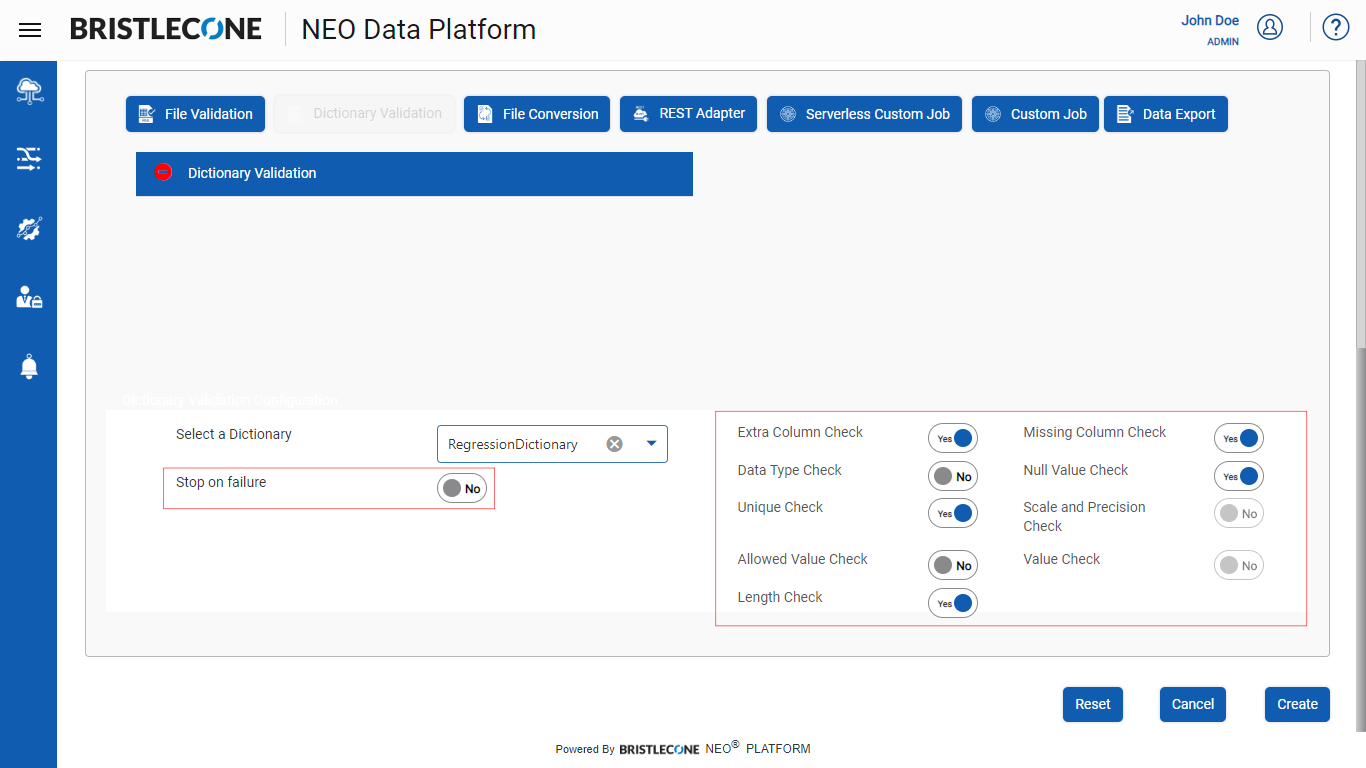Open the gear wrench sidebar icon
Screen dimensions: 1366x768
click(x=29, y=228)
